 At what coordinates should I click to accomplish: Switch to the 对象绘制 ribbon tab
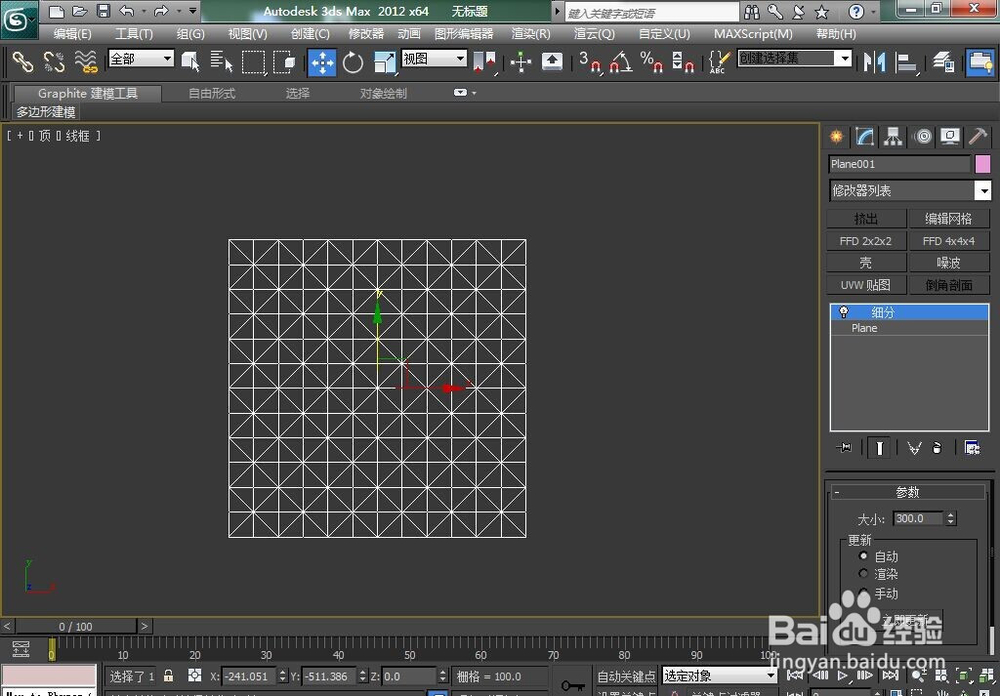click(x=383, y=93)
